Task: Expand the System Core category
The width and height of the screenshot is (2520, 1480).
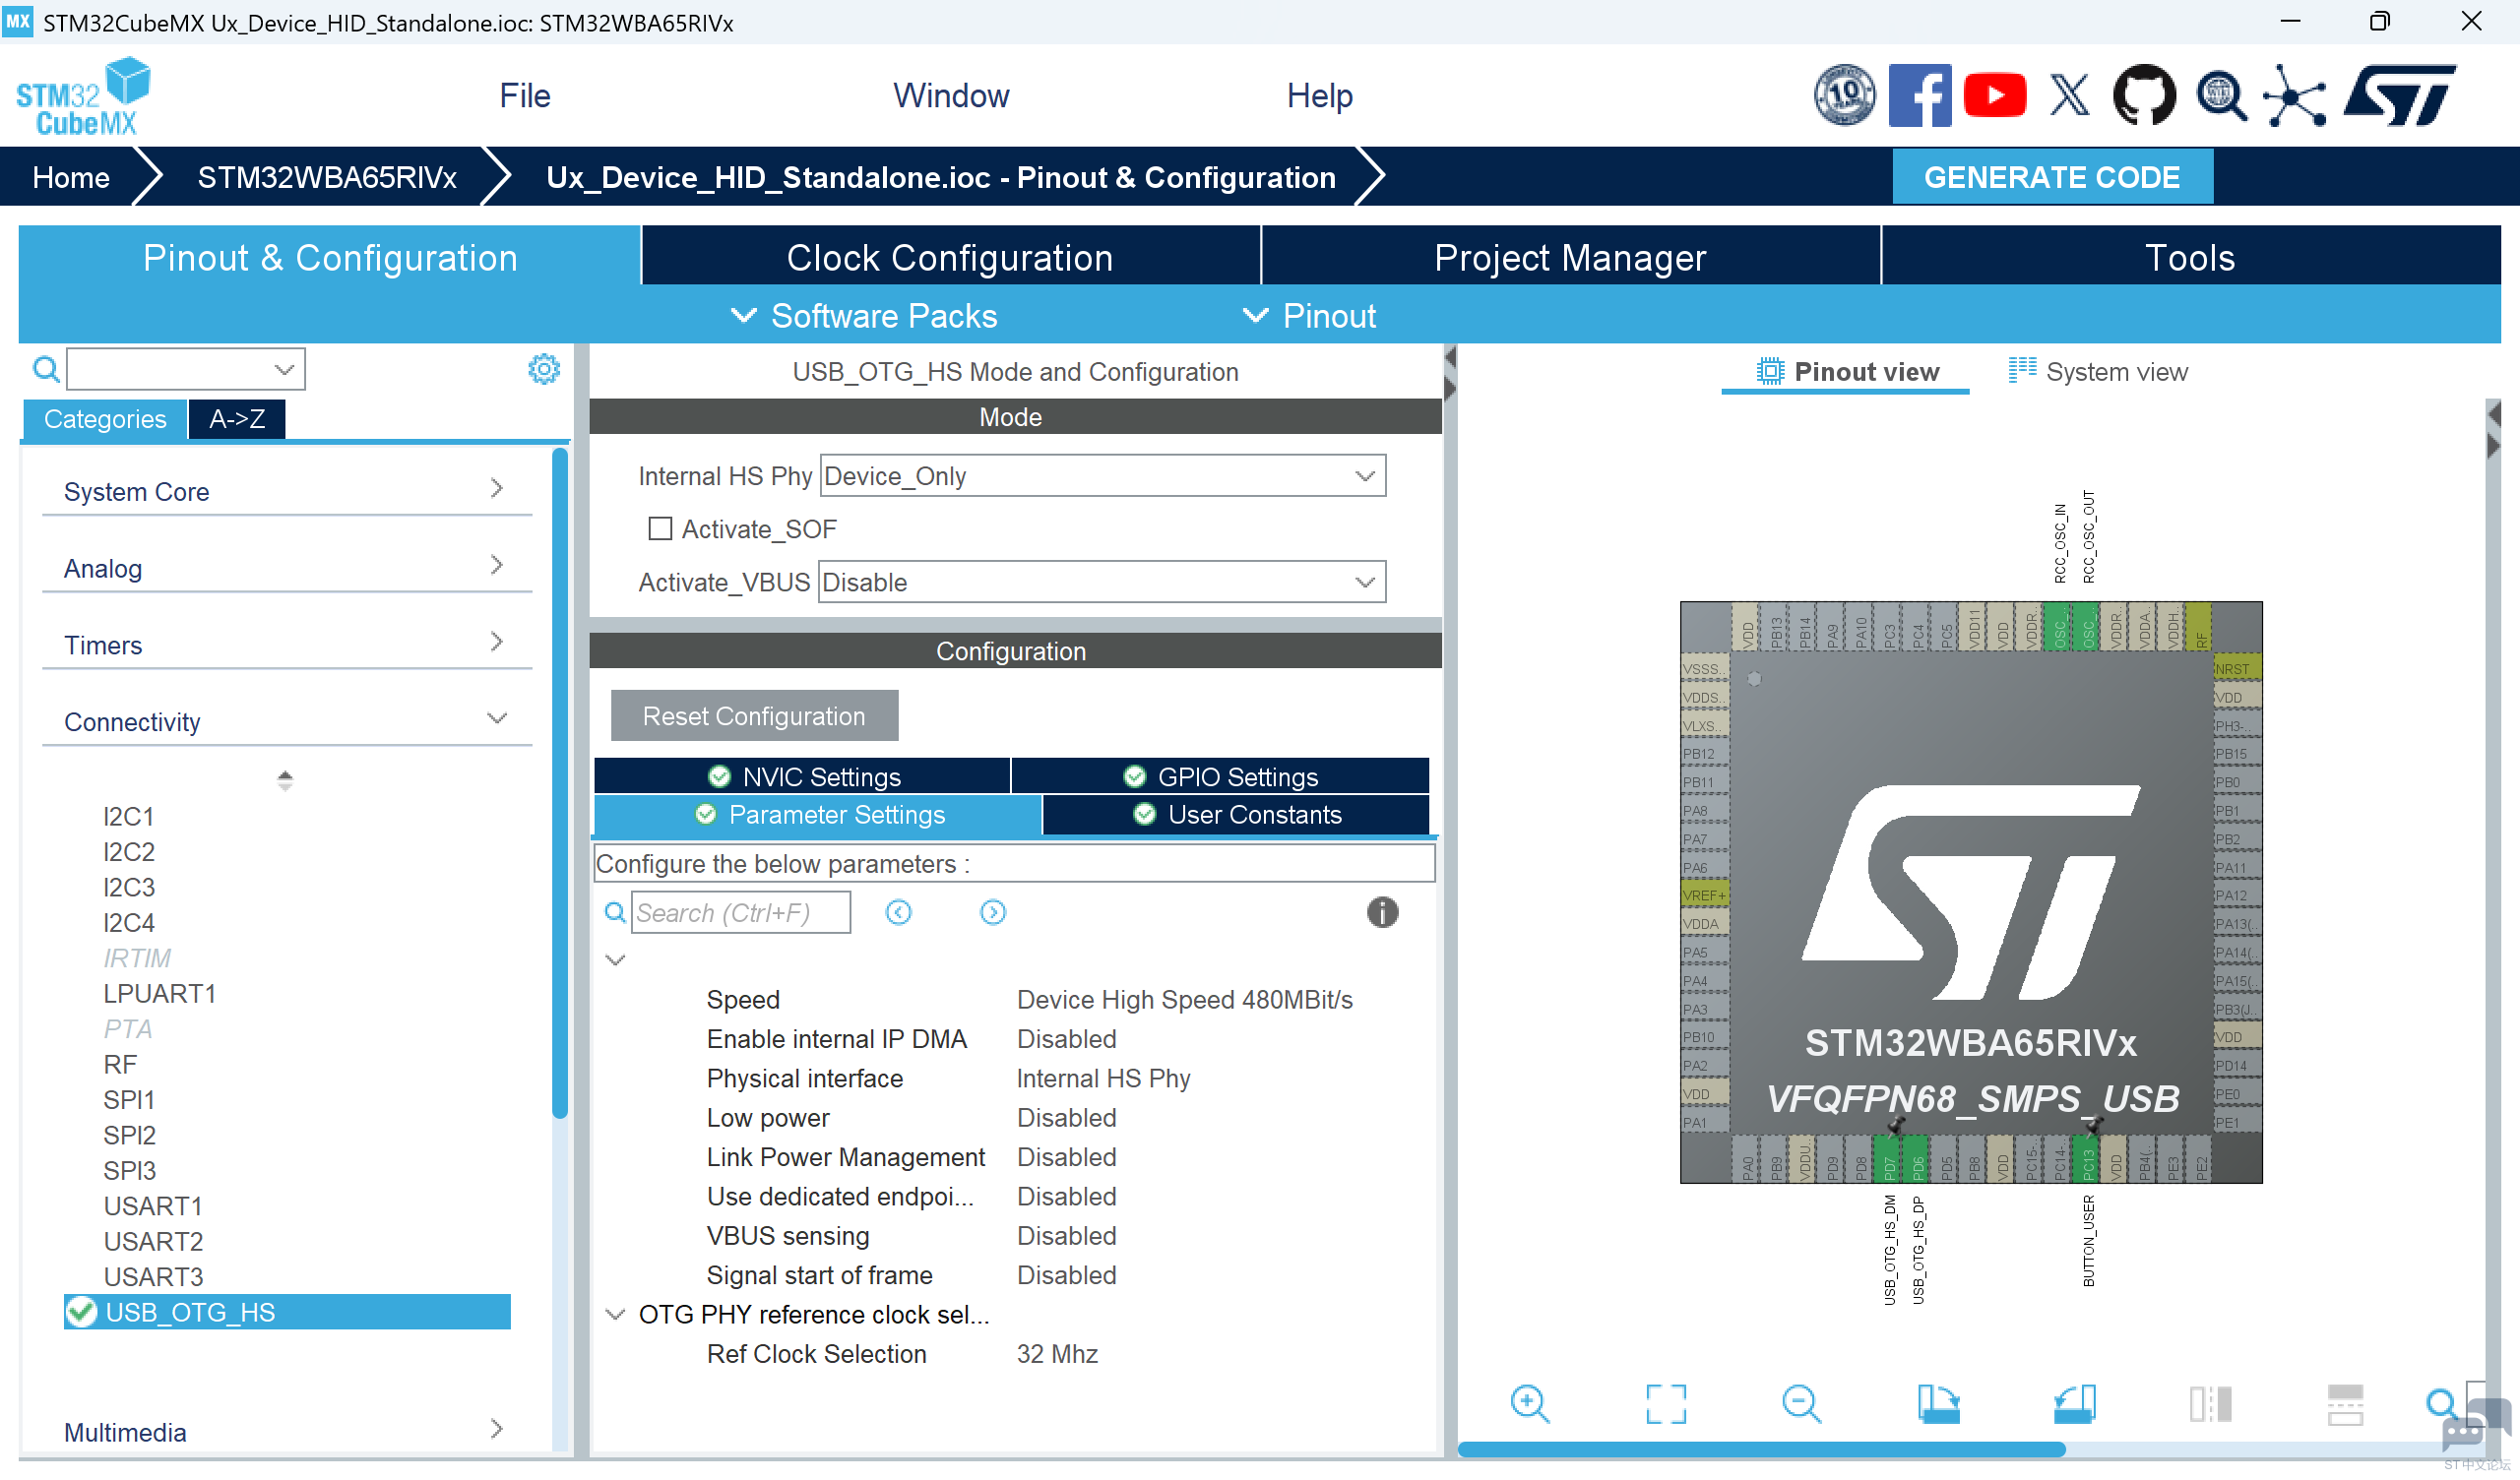Action: coord(287,491)
